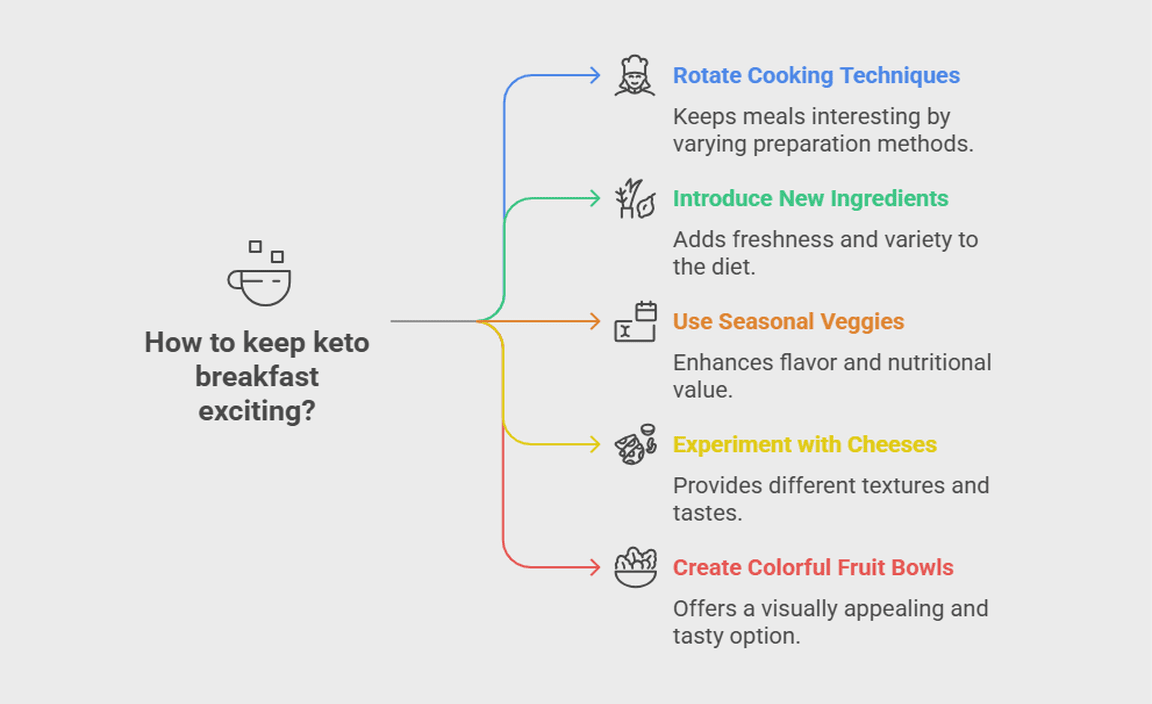Click the green arrowhead near plant icon
Viewport: 1152px width, 704px height.
[x=594, y=199]
